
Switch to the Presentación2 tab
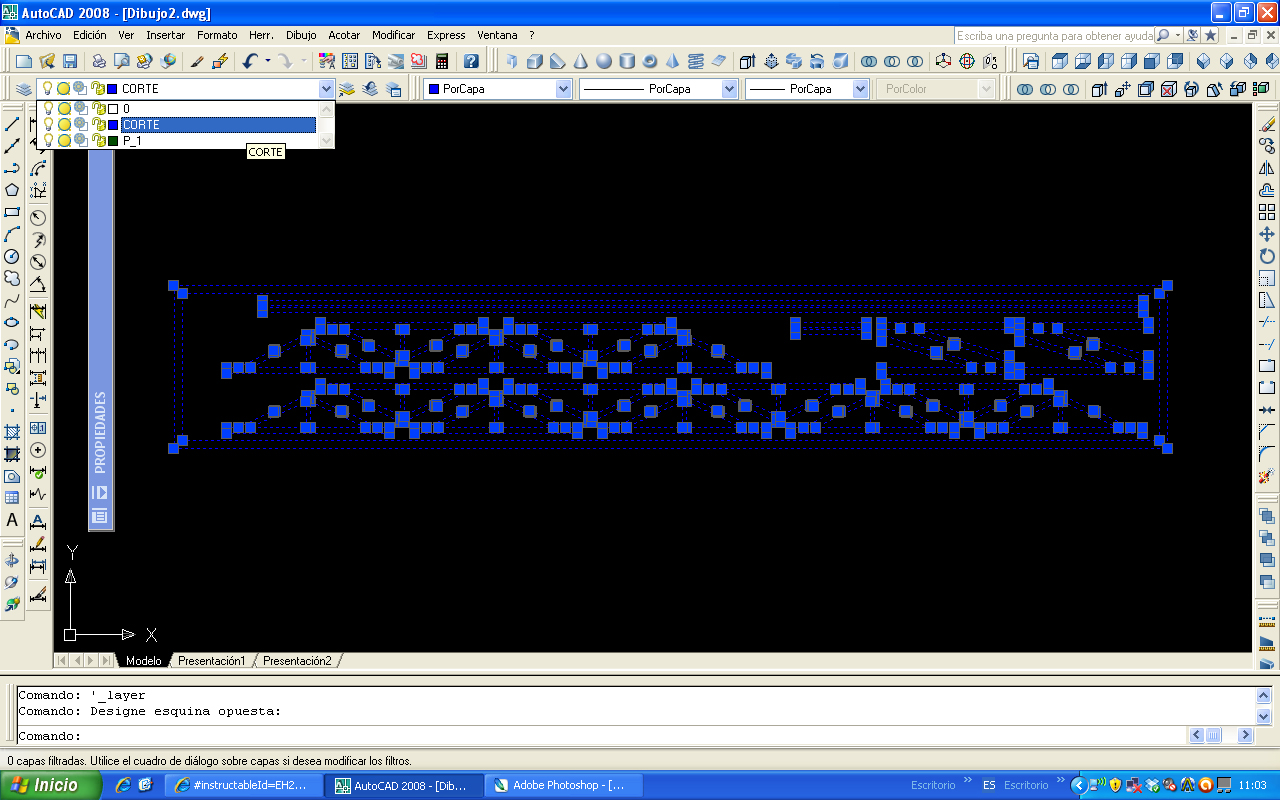coord(297,661)
